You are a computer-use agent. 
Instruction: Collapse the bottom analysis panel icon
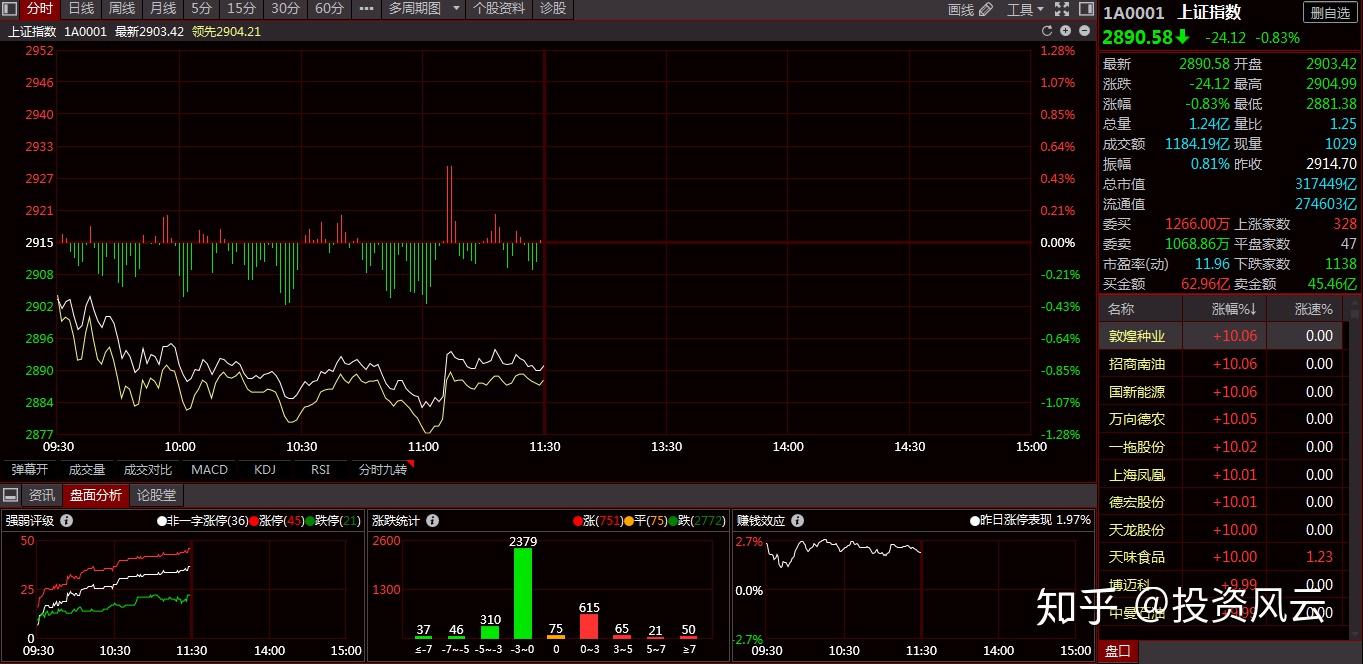coord(10,495)
